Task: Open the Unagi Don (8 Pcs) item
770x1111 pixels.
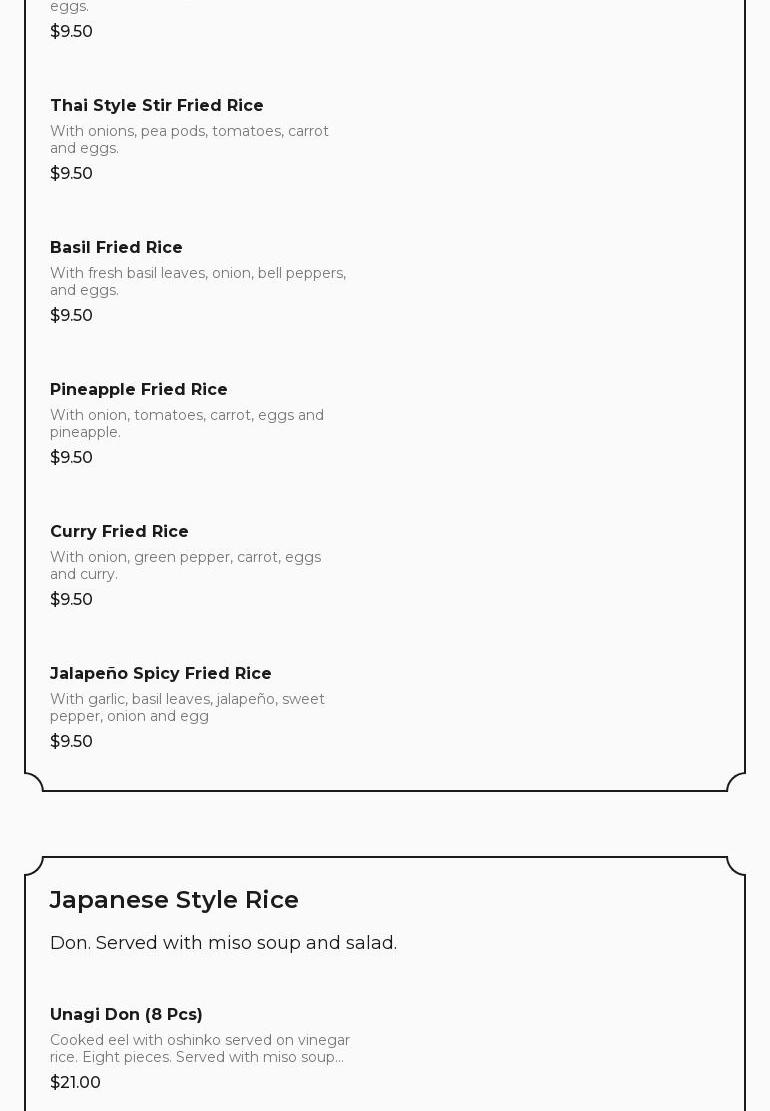Action: tap(126, 1014)
